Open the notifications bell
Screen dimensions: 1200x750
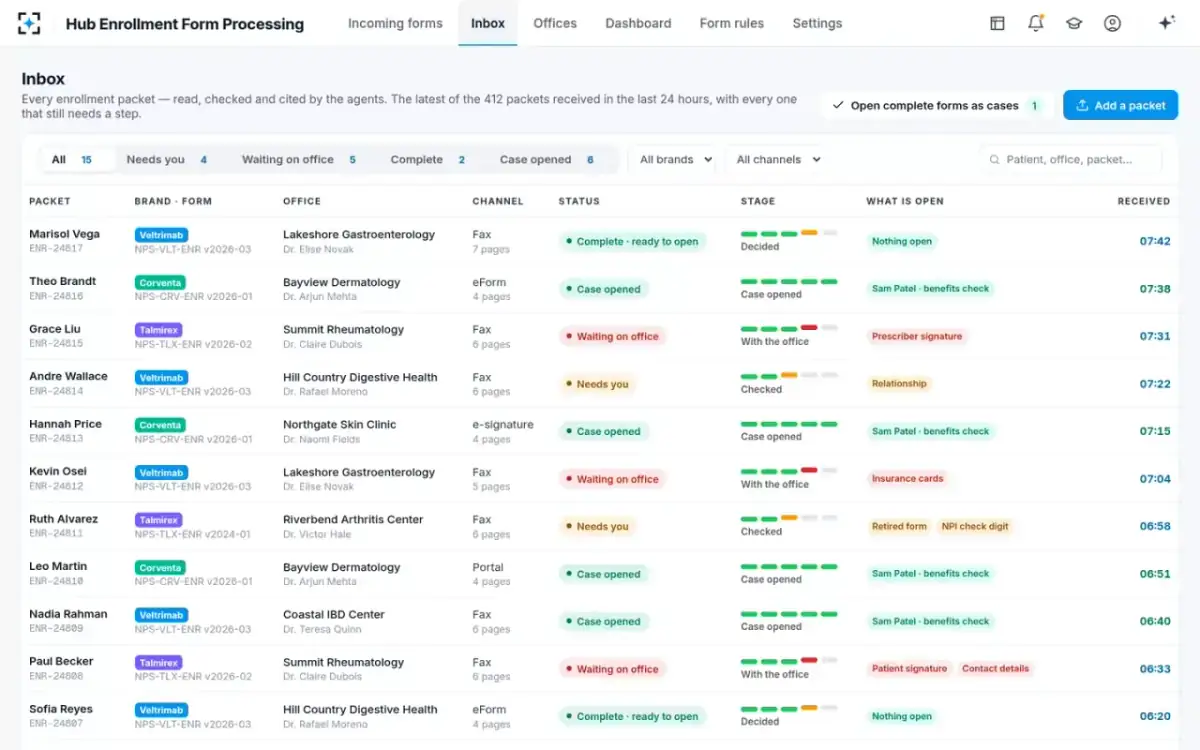coord(1036,23)
